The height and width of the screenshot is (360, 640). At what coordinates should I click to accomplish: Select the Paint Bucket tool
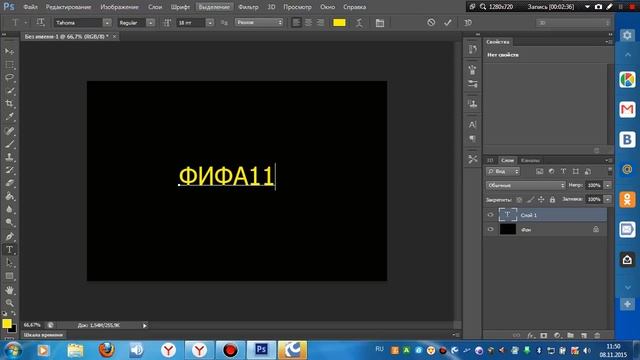coord(9,196)
